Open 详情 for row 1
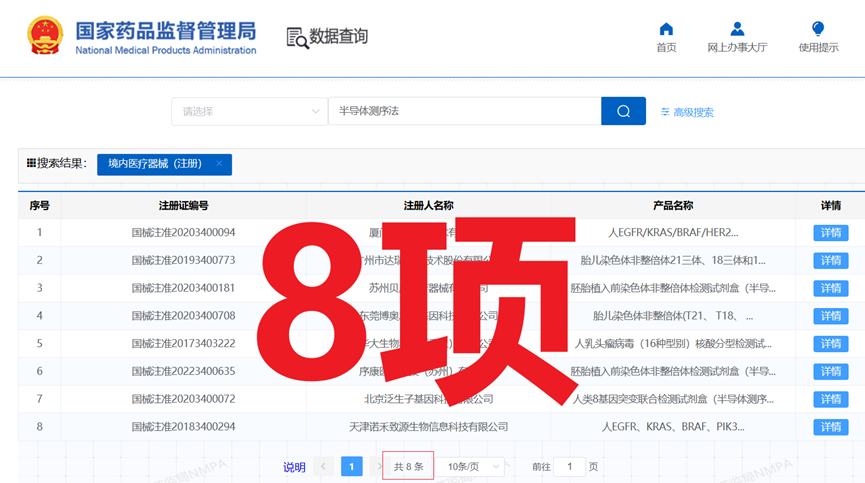The height and width of the screenshot is (483, 865). point(830,233)
